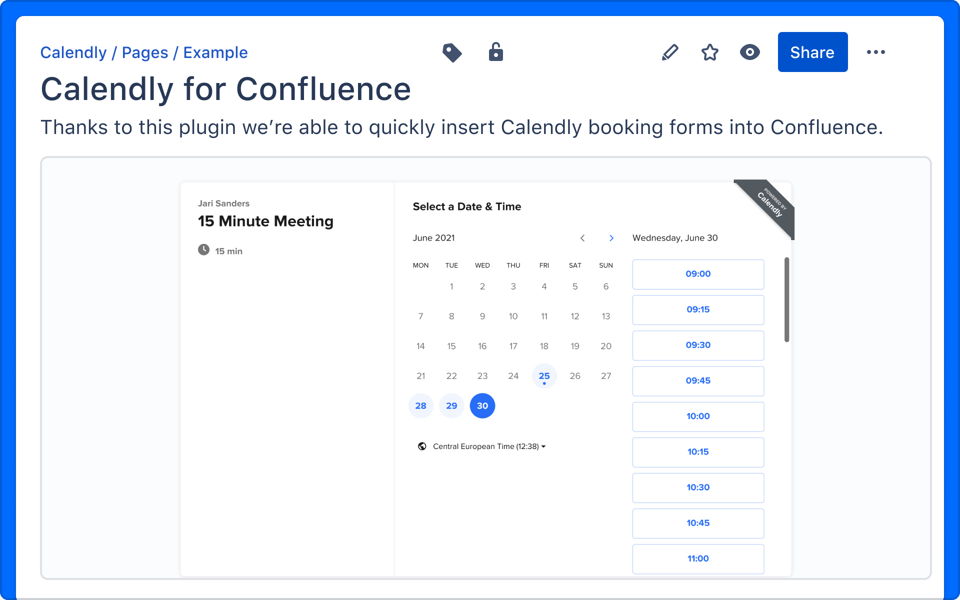Image resolution: width=960 pixels, height=600 pixels.
Task: Choose the 10:30 time slot
Action: [698, 488]
